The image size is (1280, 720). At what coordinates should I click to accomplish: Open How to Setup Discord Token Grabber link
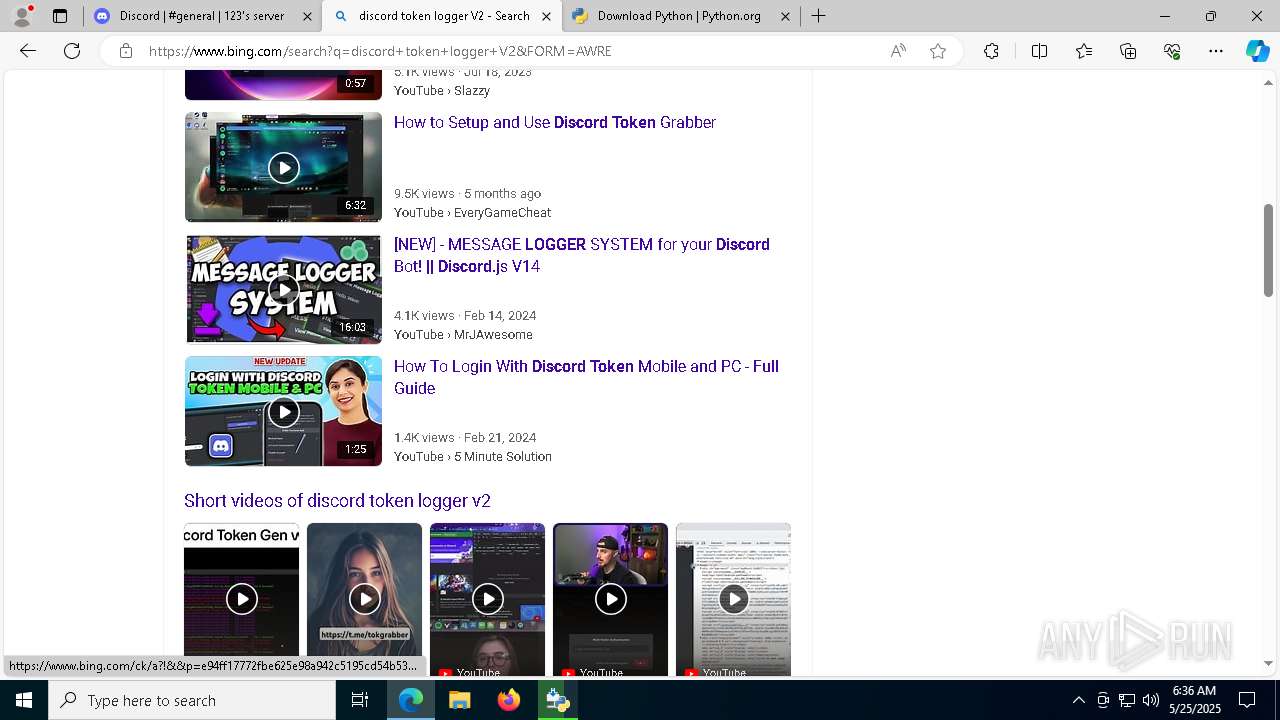[554, 122]
